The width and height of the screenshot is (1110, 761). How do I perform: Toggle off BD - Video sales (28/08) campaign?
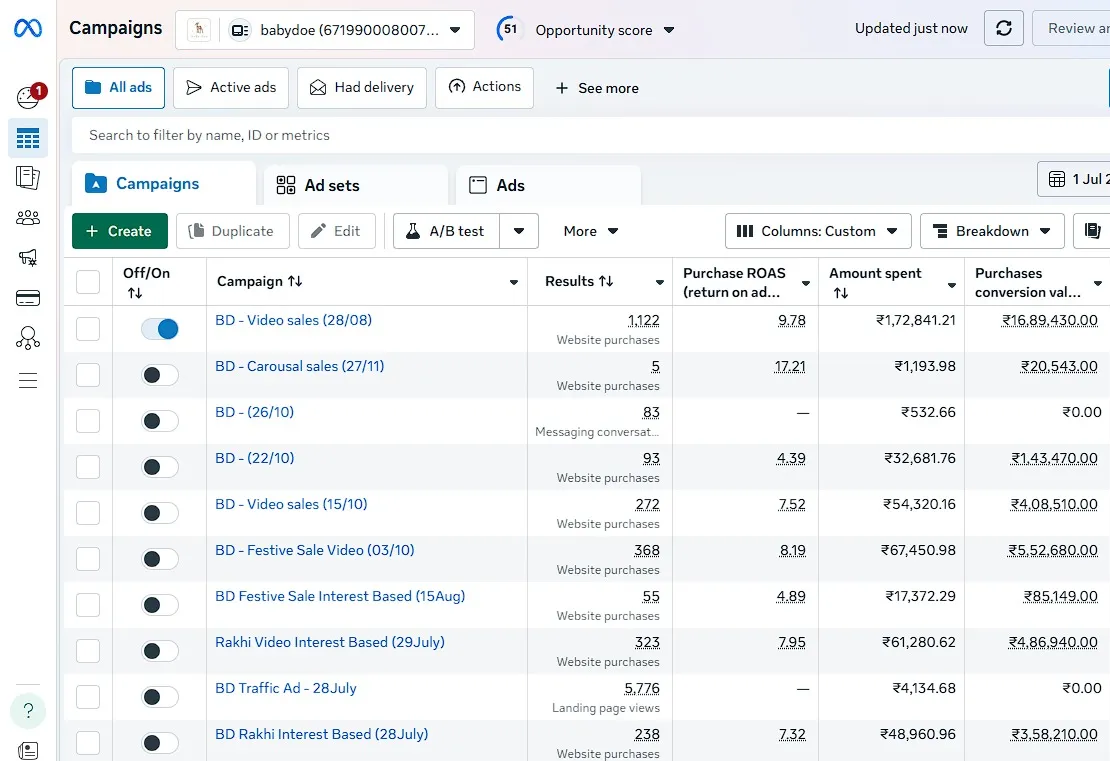point(159,329)
